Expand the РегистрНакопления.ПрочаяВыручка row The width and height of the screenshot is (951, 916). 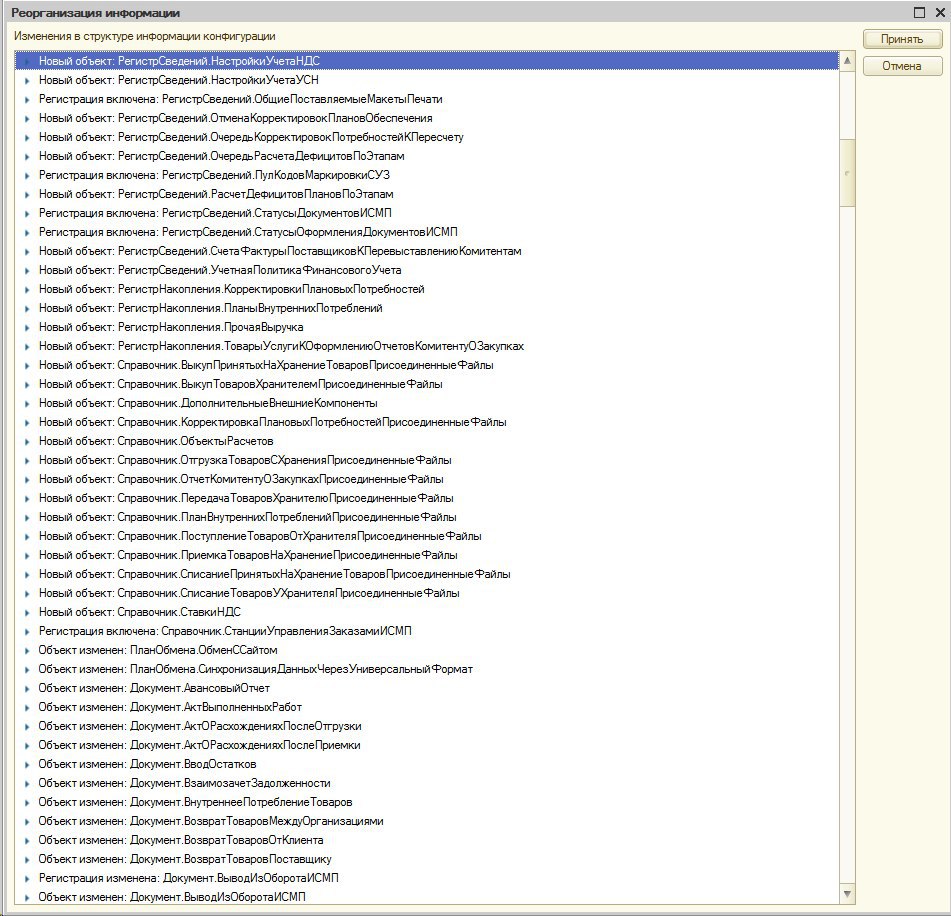pos(27,328)
